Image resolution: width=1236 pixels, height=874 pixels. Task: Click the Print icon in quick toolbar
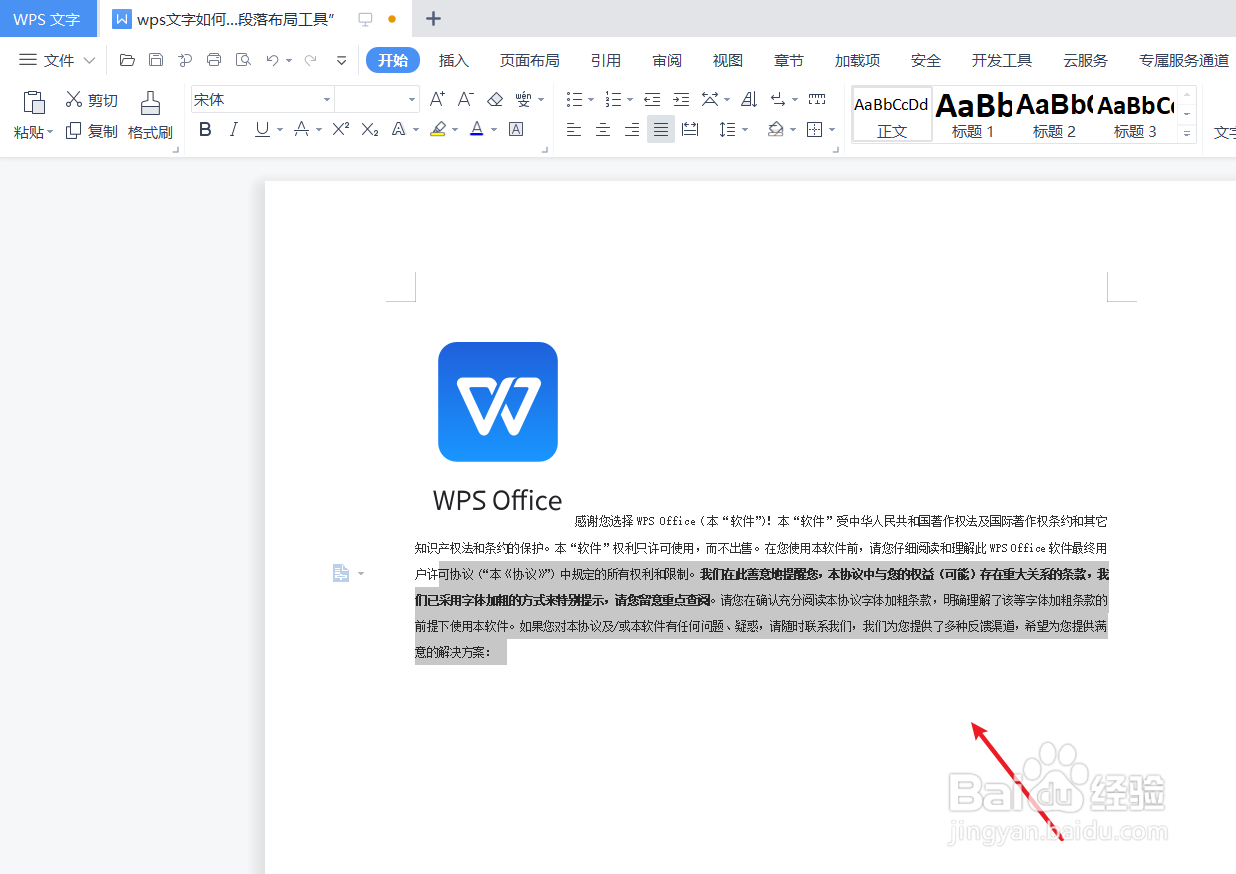pyautogui.click(x=214, y=60)
